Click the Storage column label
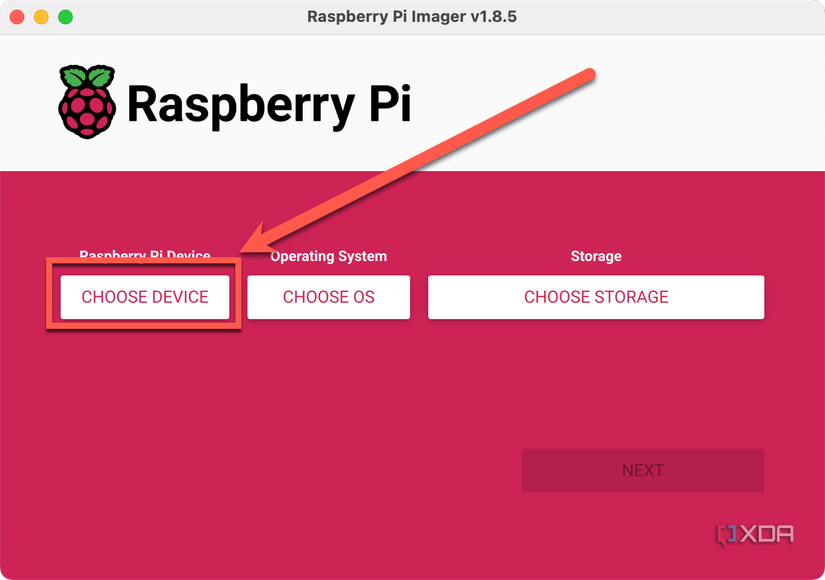The width and height of the screenshot is (825, 580). 595,256
